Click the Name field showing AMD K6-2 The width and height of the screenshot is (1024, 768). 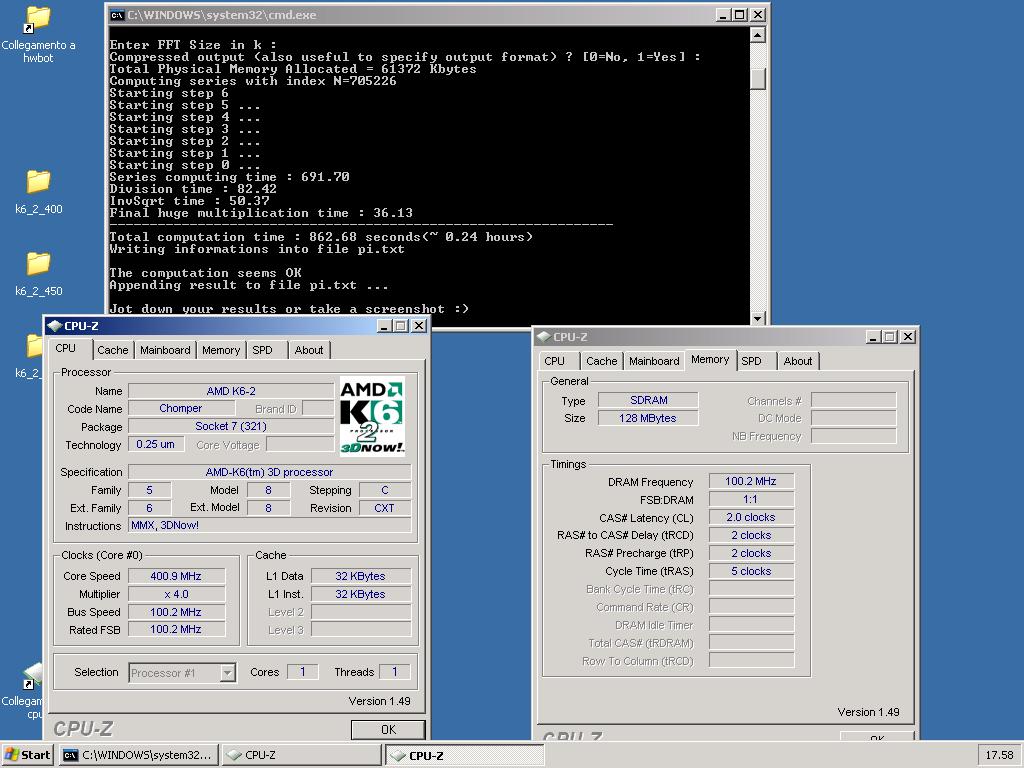[x=231, y=391]
